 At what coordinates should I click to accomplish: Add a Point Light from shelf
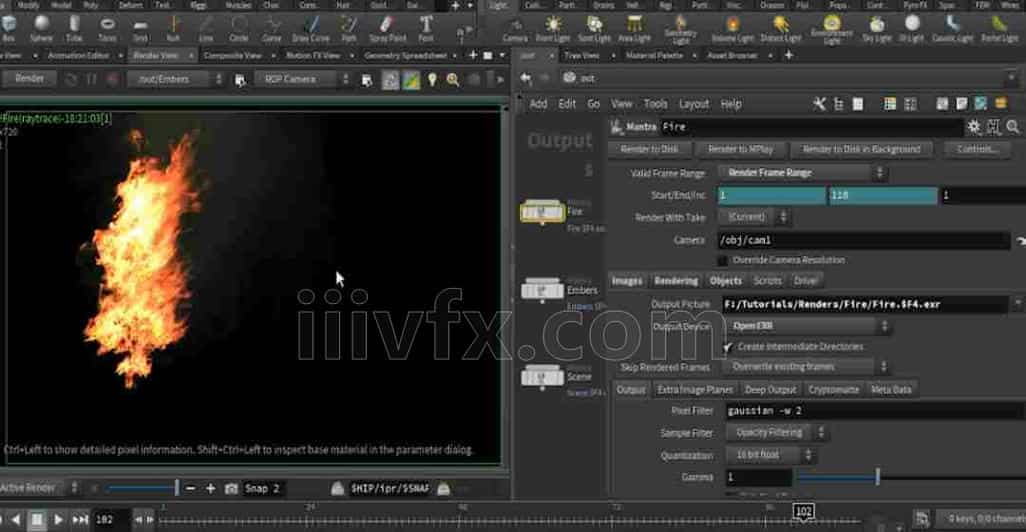click(553, 28)
